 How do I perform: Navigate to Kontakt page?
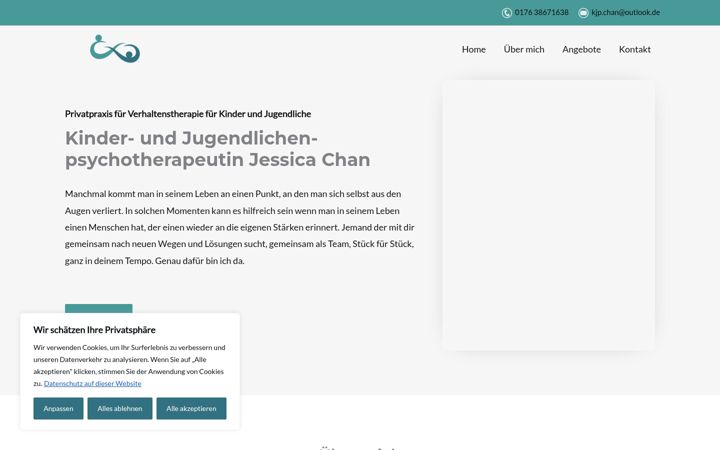(x=635, y=49)
